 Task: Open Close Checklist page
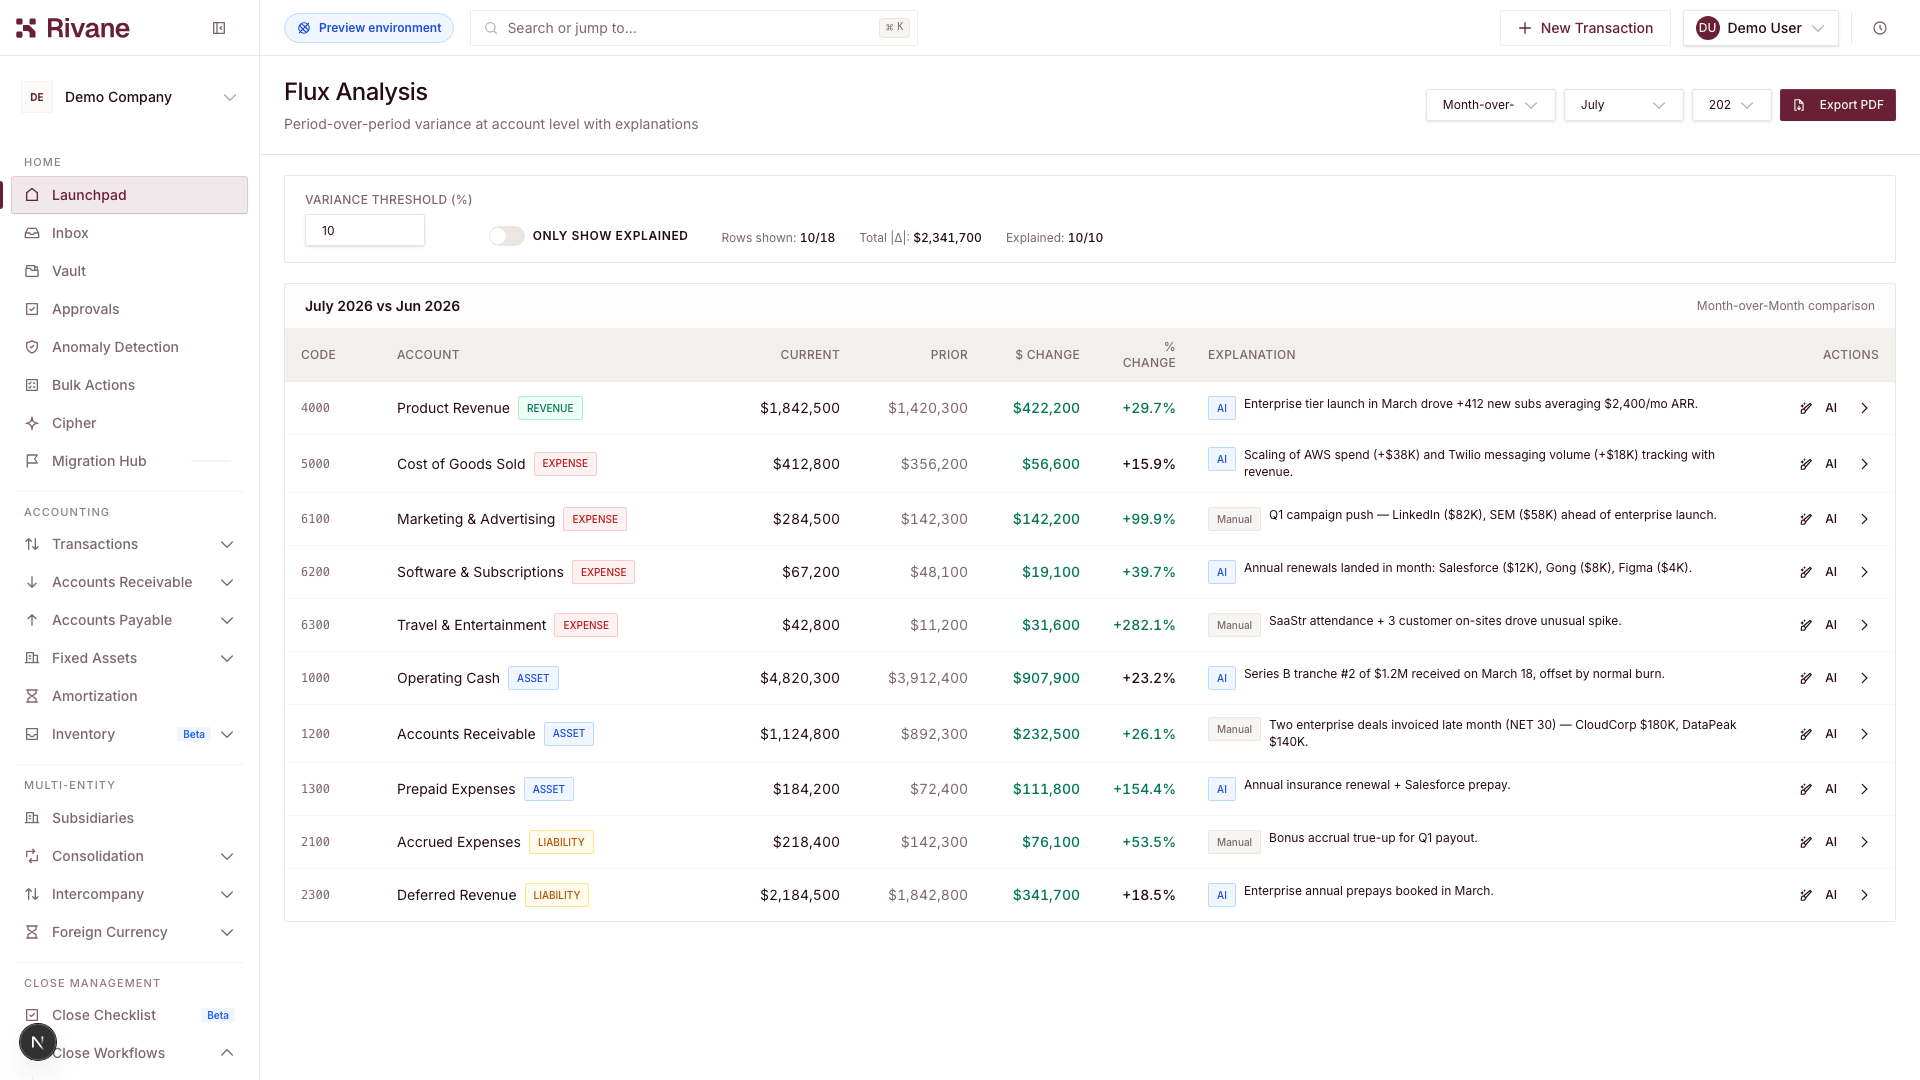[x=129, y=1015]
